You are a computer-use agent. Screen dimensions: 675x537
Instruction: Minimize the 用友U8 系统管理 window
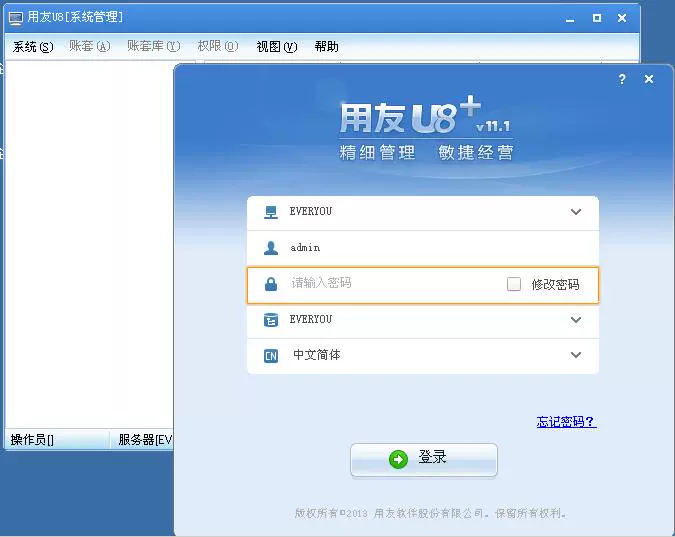[x=570, y=19]
